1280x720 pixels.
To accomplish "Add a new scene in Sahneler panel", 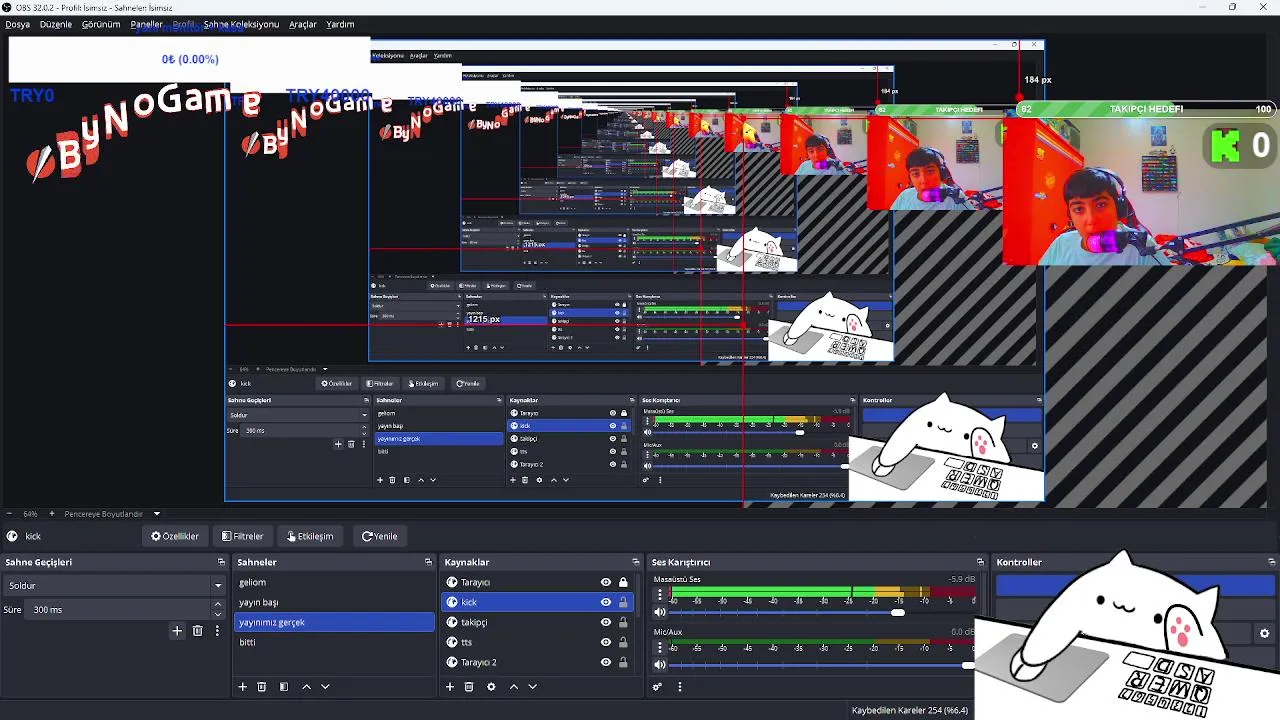I will coord(242,687).
